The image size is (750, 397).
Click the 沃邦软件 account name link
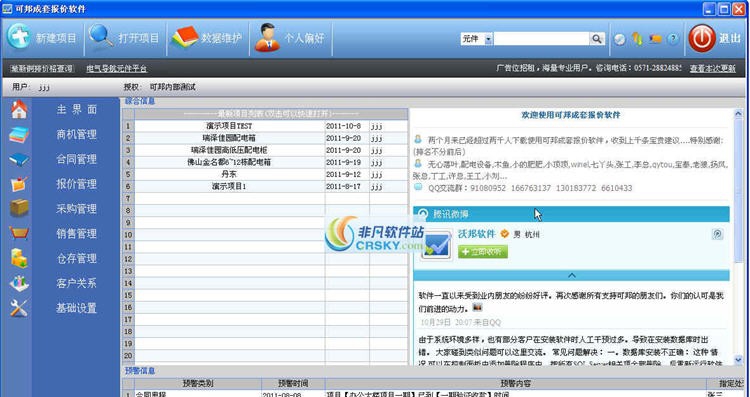[476, 234]
